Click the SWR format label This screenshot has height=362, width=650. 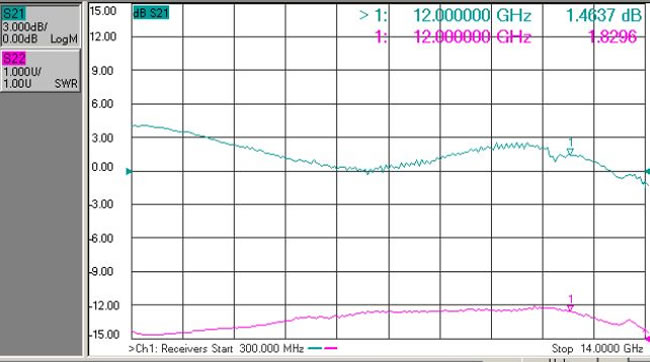tap(66, 84)
